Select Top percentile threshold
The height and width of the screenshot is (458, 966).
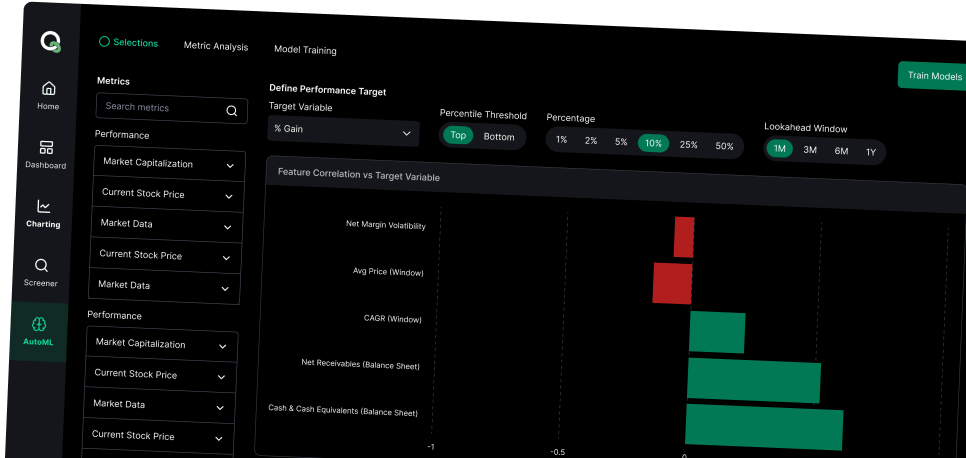(x=458, y=136)
